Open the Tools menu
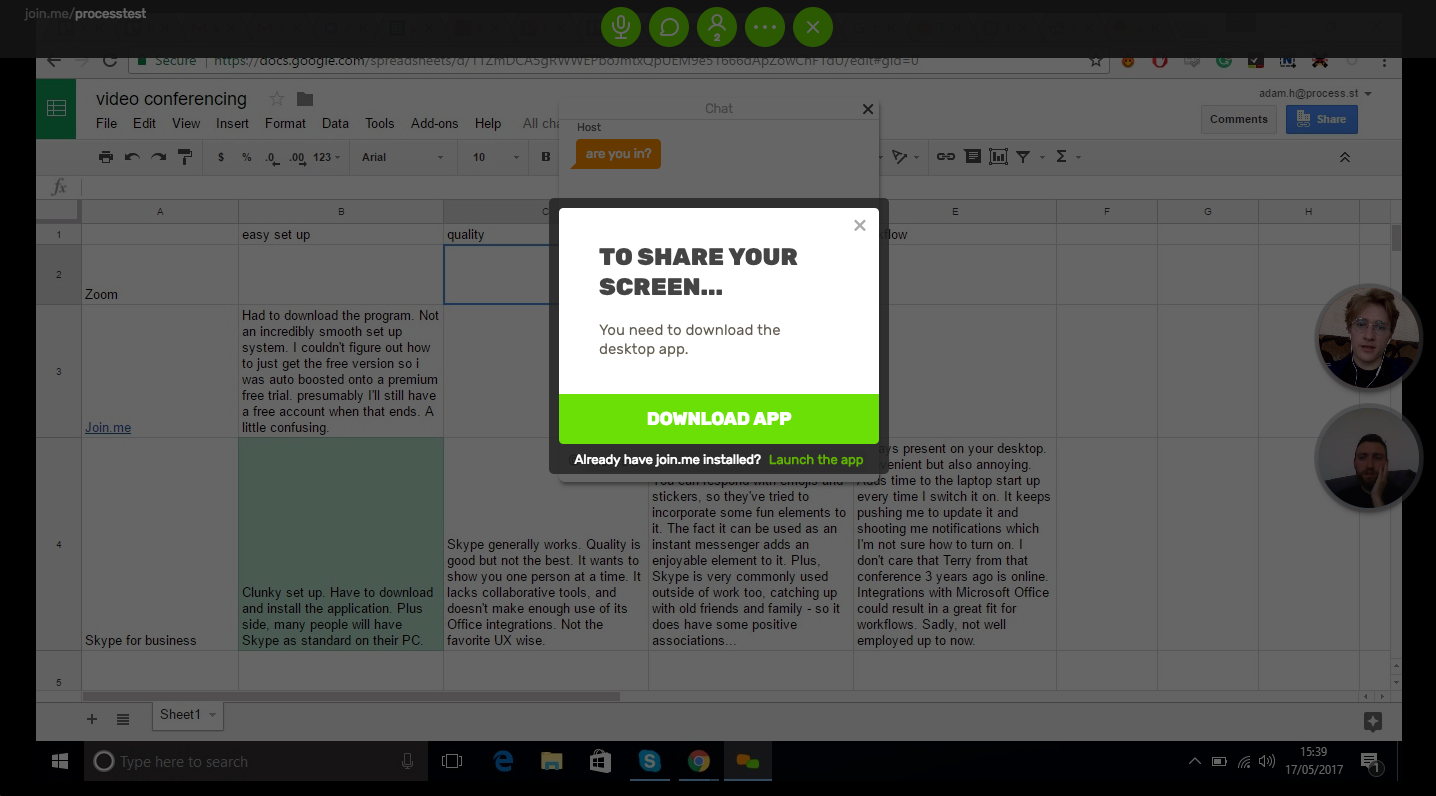 (380, 123)
